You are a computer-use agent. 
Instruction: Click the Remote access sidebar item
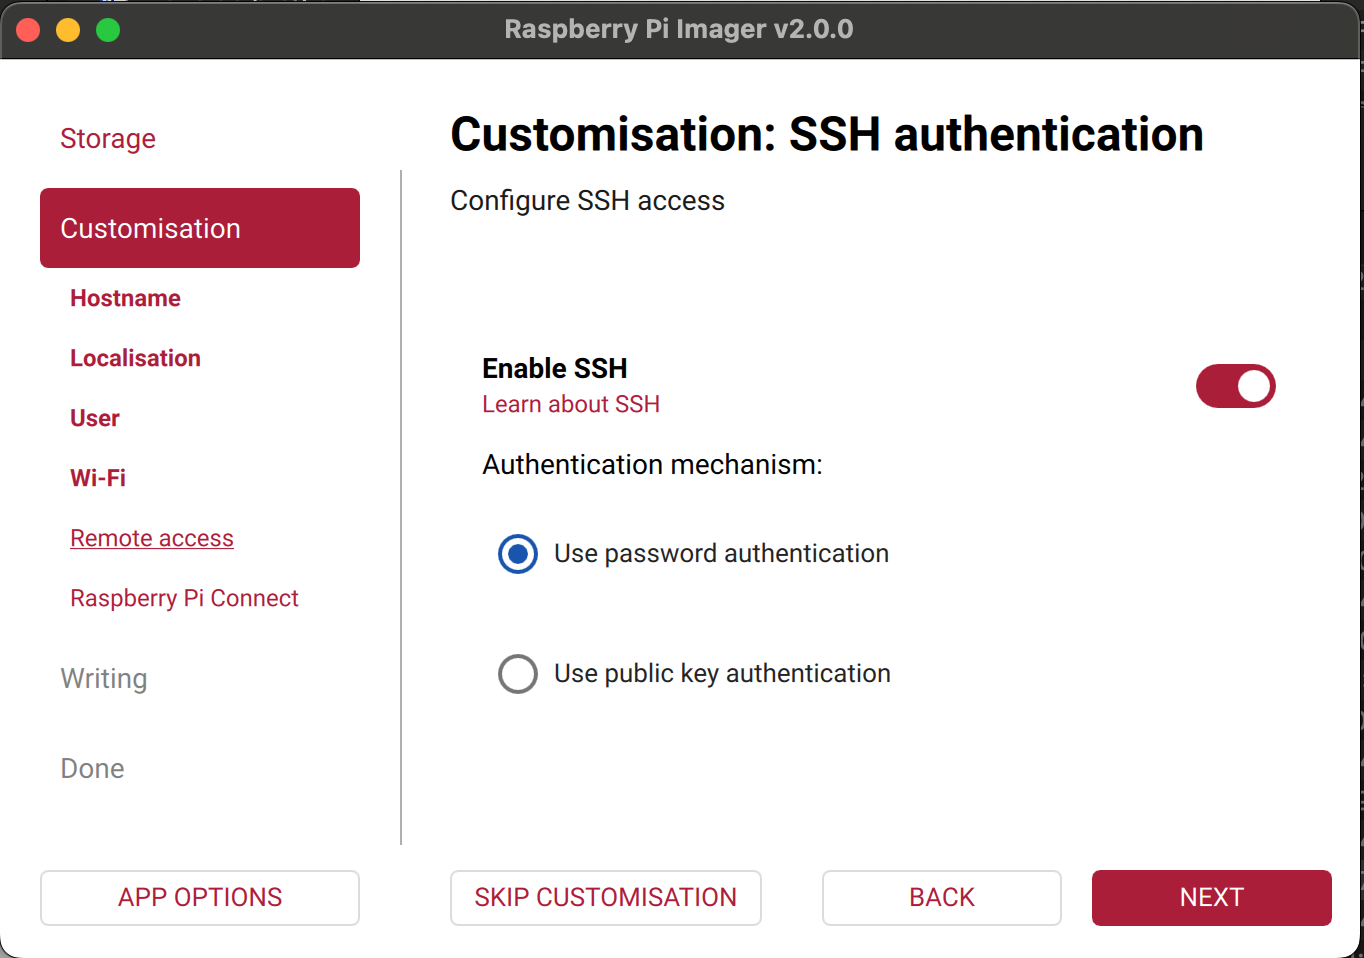[152, 538]
